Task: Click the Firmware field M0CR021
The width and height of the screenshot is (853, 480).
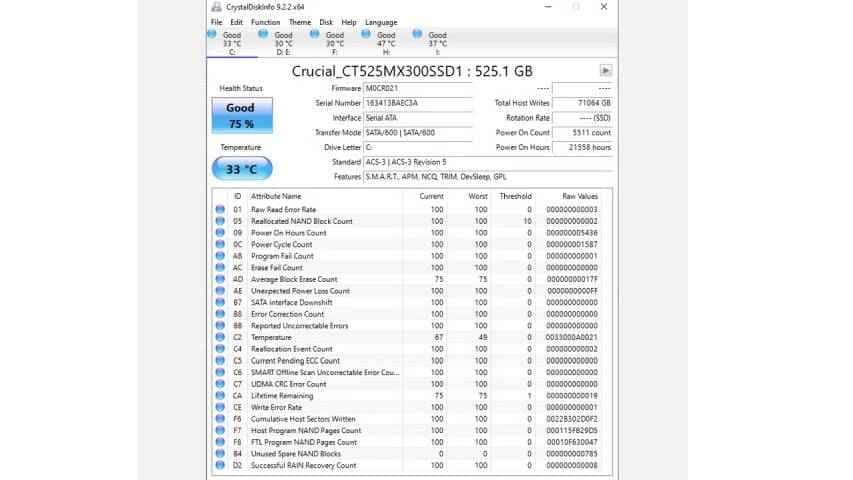Action: pyautogui.click(x=418, y=88)
